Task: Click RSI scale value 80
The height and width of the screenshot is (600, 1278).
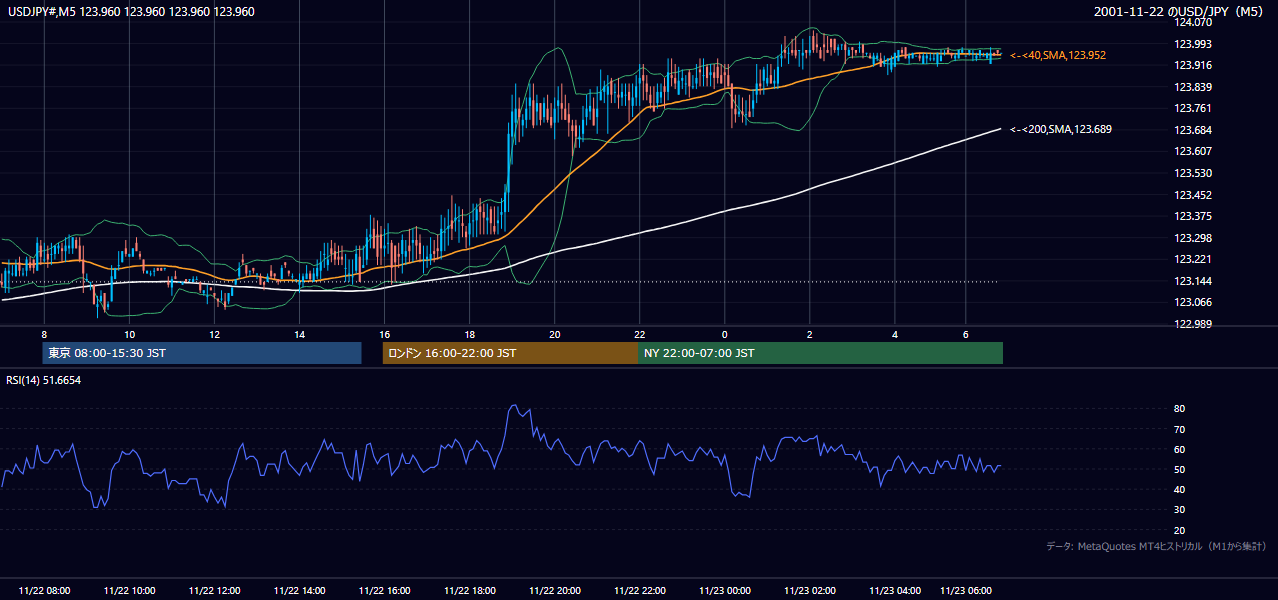Action: click(x=1180, y=409)
